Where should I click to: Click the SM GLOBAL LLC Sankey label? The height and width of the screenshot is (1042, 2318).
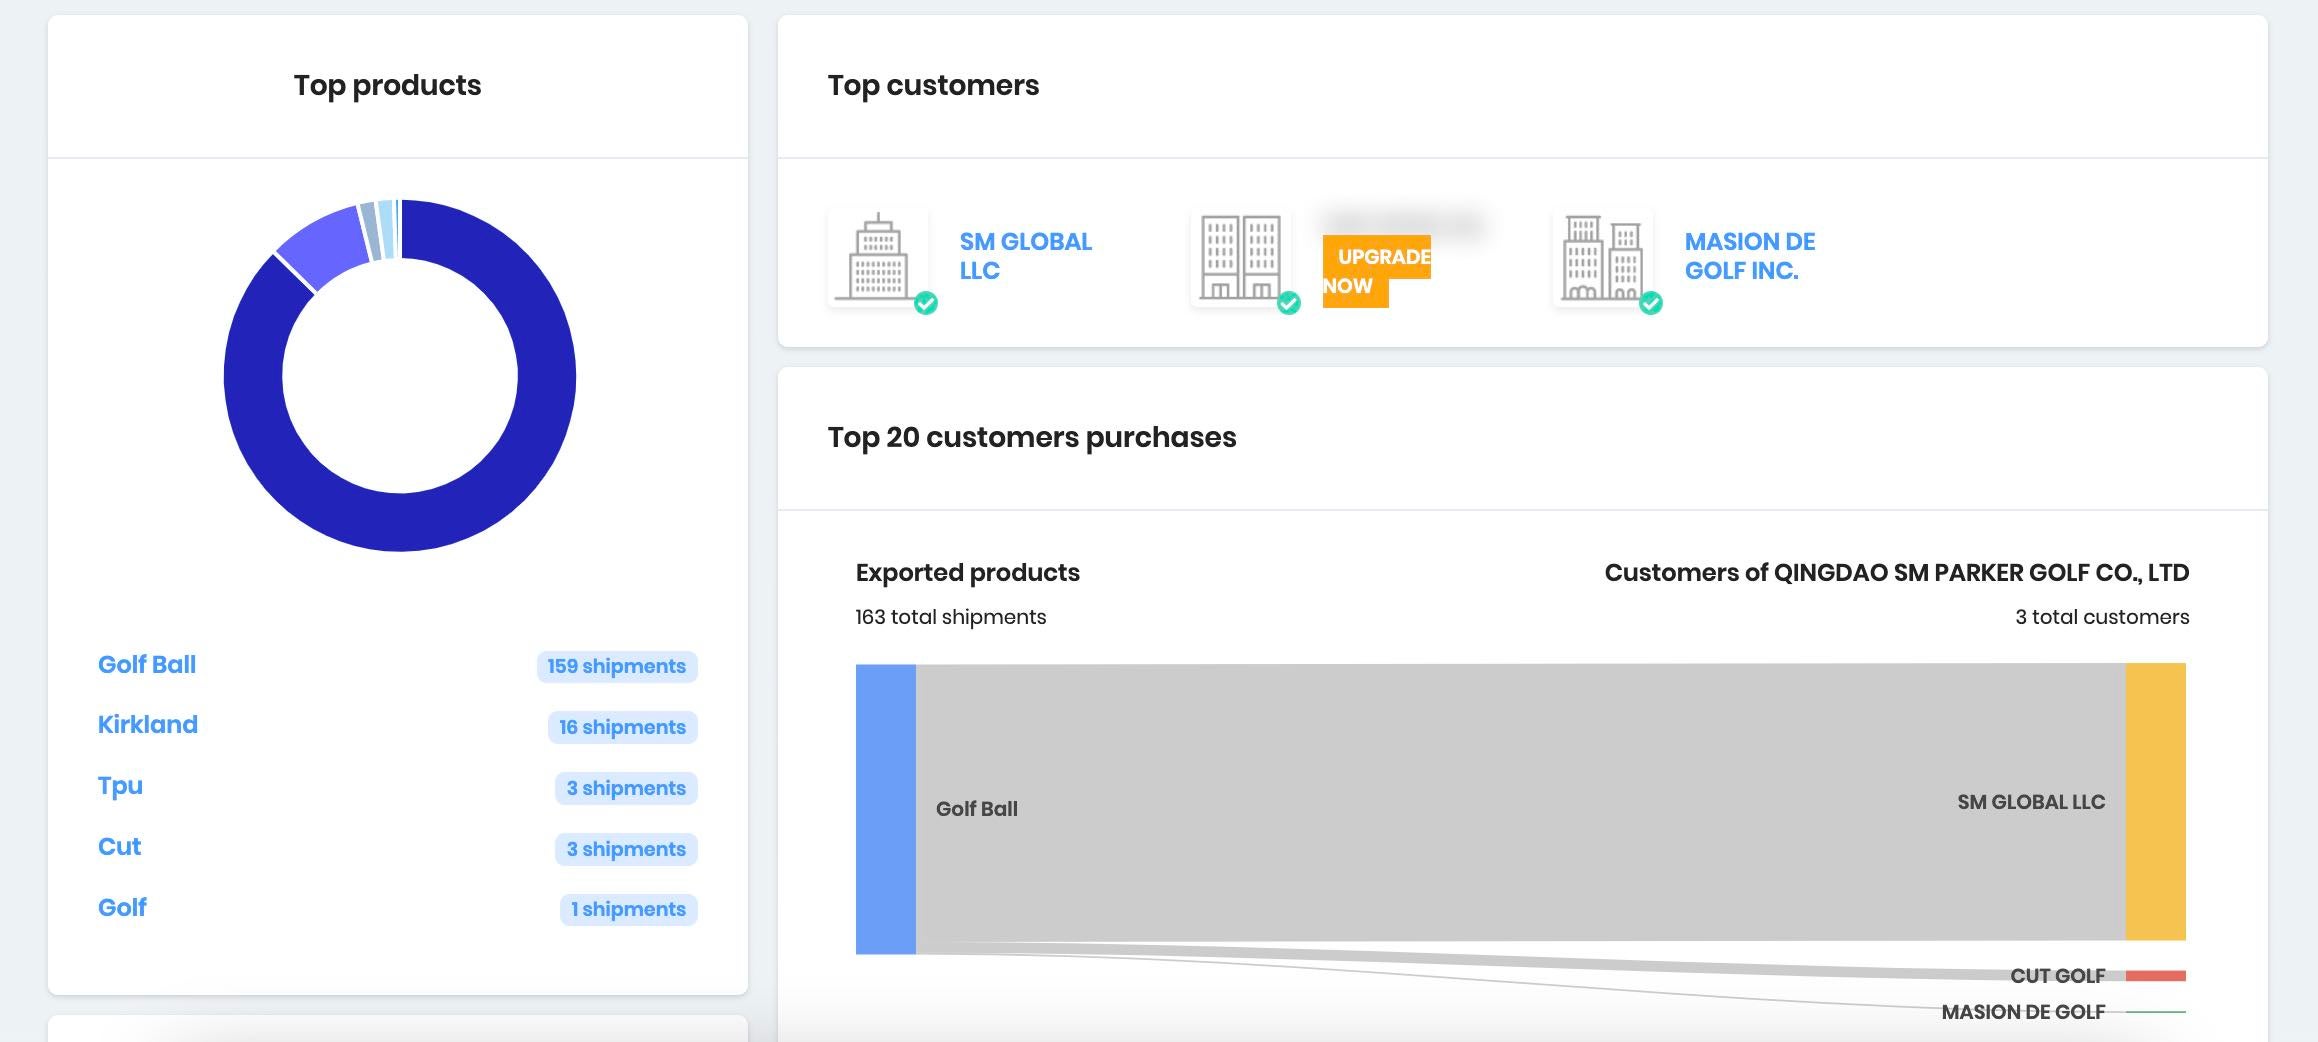[x=2030, y=802]
